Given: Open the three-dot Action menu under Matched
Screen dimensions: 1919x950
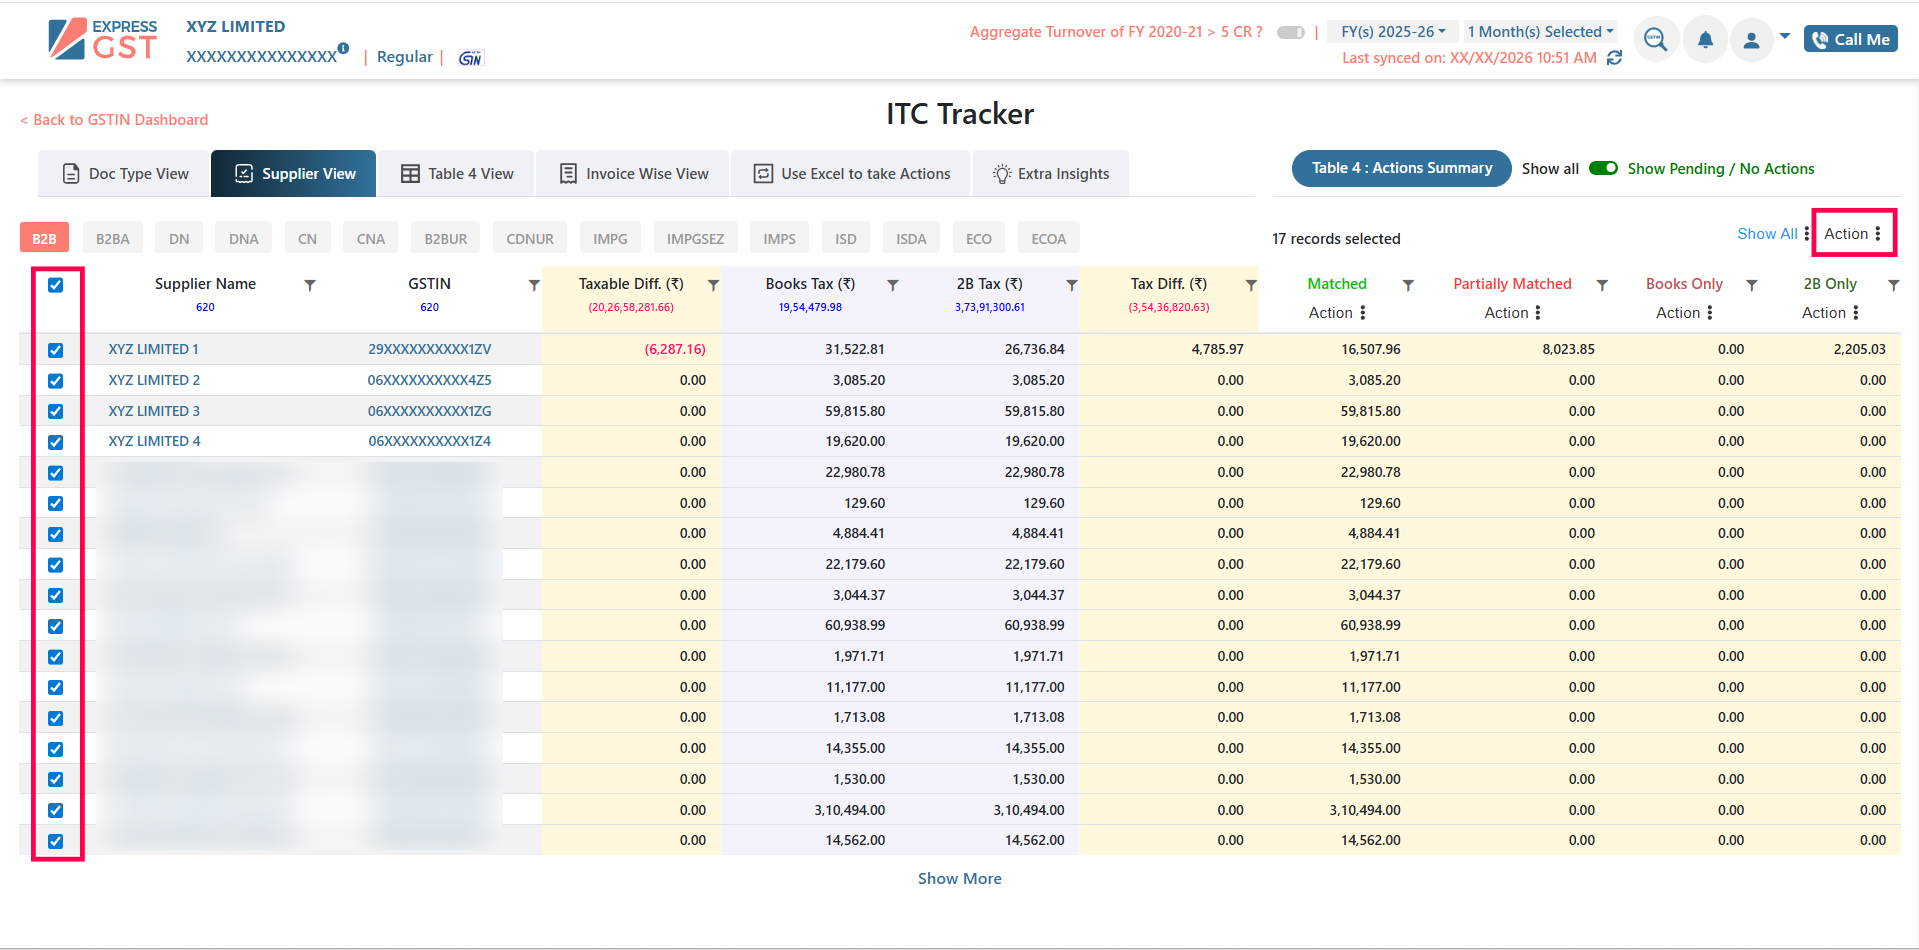Looking at the screenshot, I should (x=1362, y=313).
